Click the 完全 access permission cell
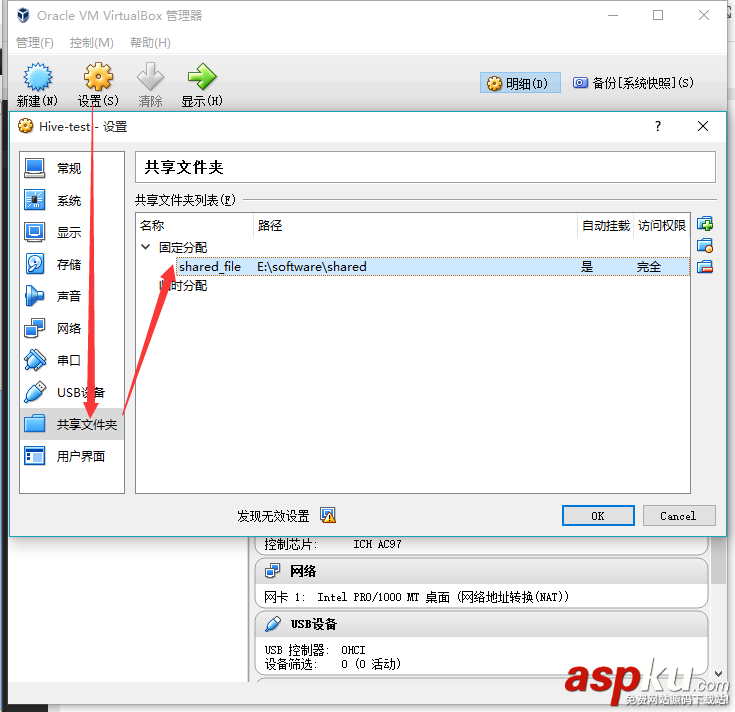This screenshot has height=712, width=735. 649,267
